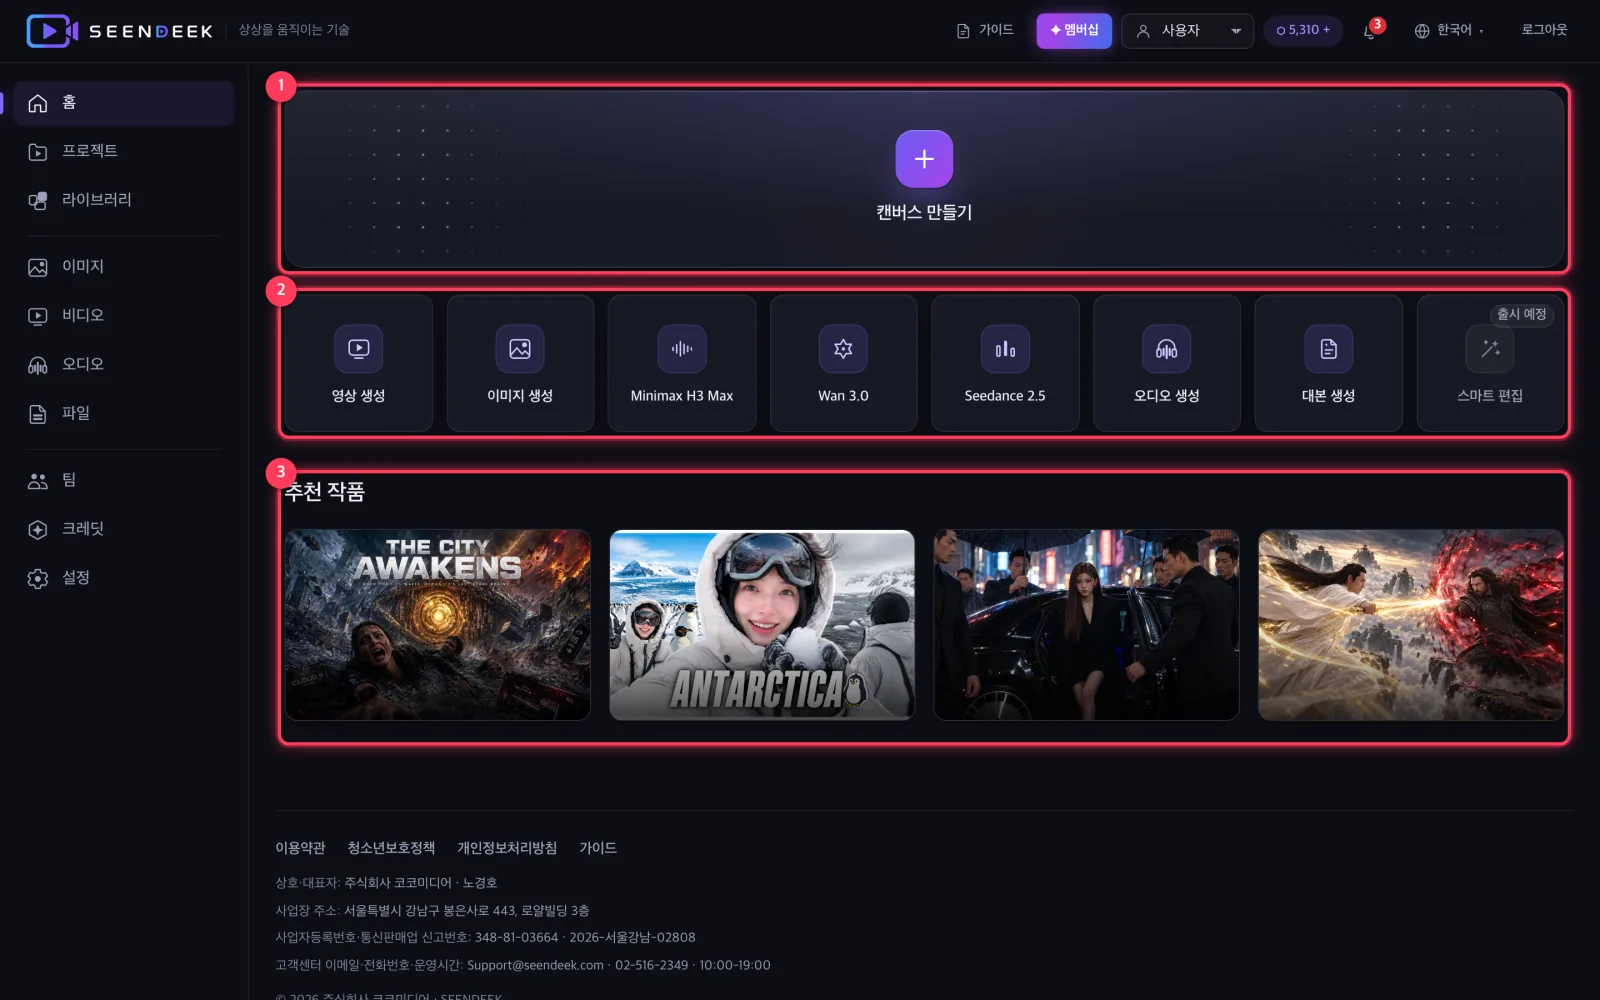This screenshot has width=1600, height=1000.
Task: Click the 스마트 편집 smart edit tile
Action: [1490, 363]
